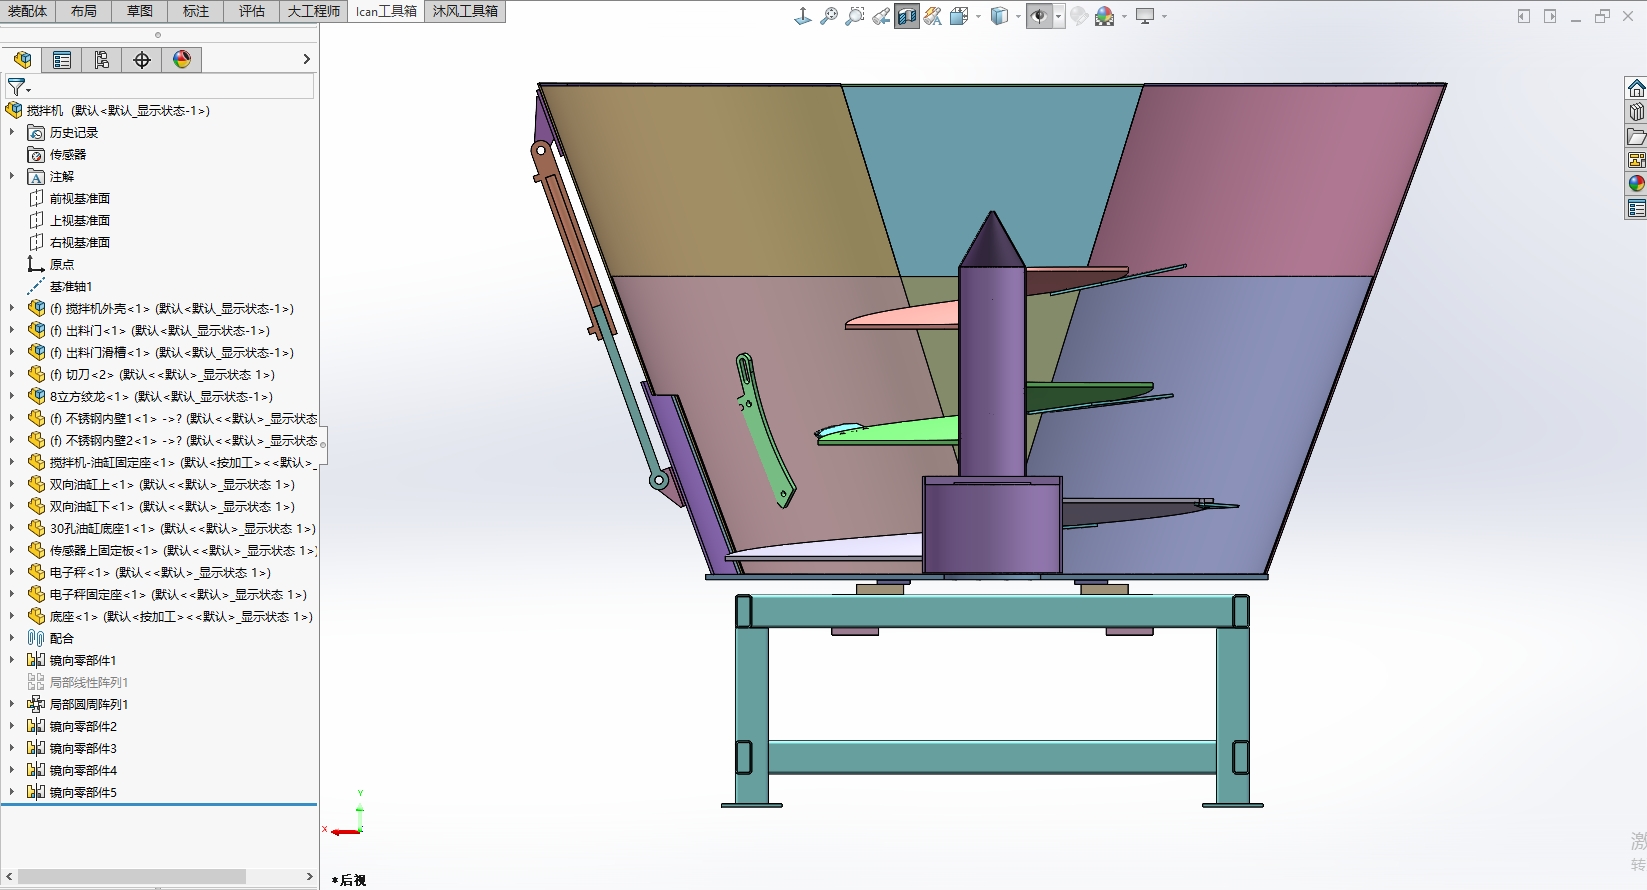This screenshot has width=1647, height=890.
Task: Expand the 搅拌机外壳<1> component
Action: [x=11, y=308]
